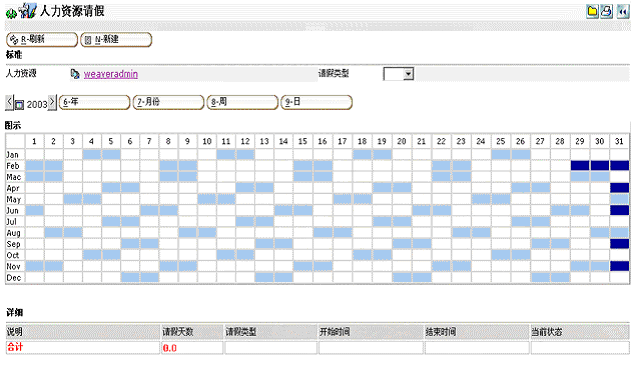631x384 pixels.
Task: Click day column header 20
Action: pyautogui.click(x=402, y=141)
